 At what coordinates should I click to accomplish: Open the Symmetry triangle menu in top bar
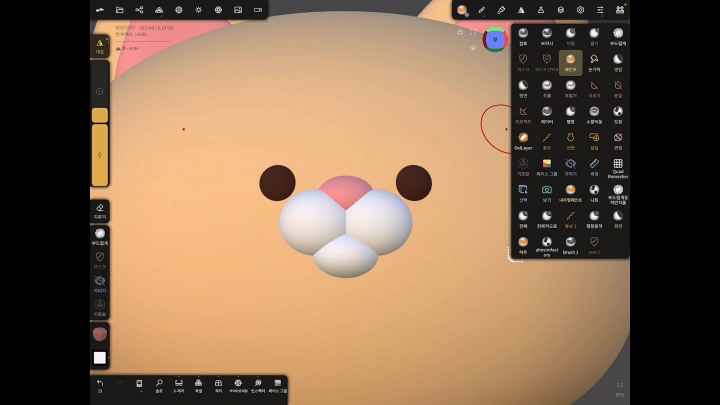click(521, 10)
